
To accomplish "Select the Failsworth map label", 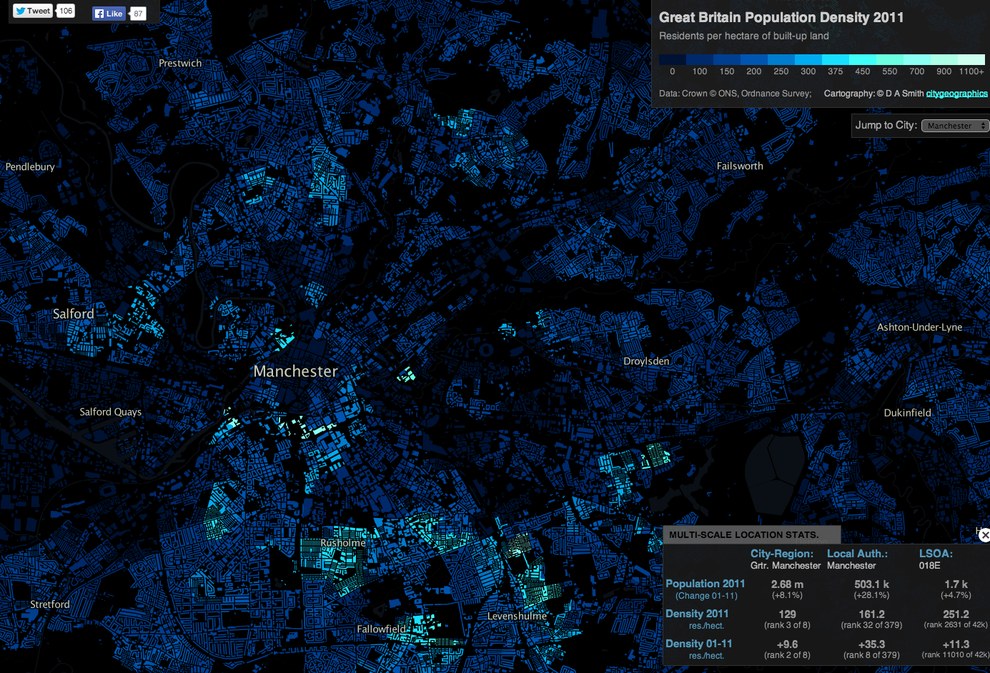I will click(x=739, y=166).
